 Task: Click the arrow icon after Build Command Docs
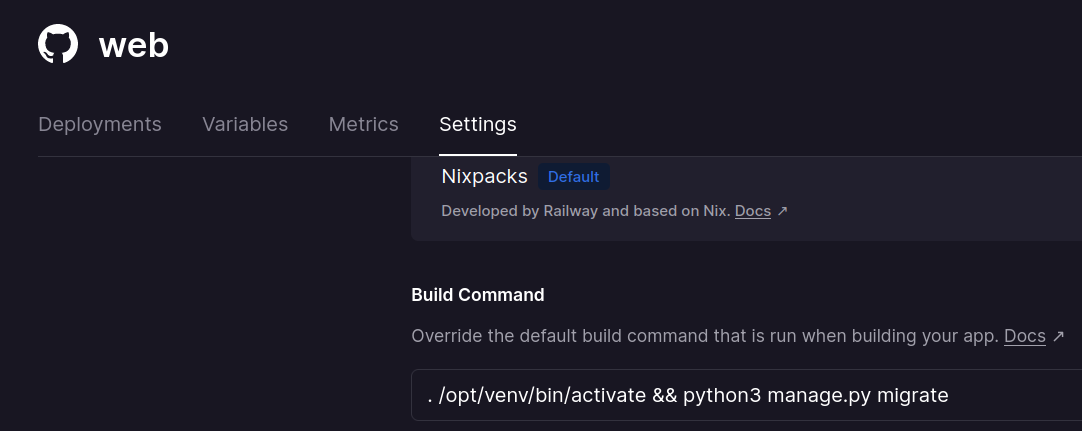click(1058, 337)
